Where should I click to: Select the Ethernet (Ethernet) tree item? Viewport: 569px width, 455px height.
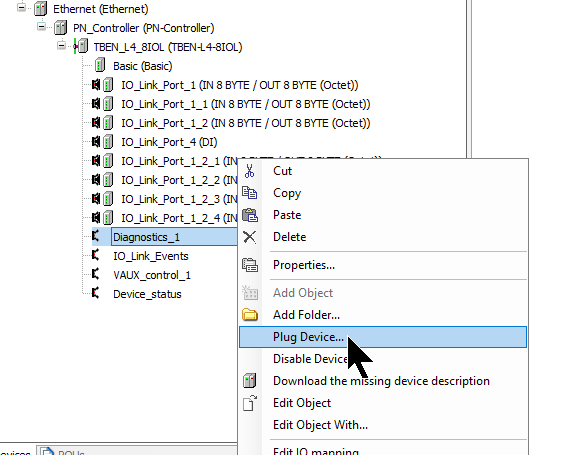101,9
